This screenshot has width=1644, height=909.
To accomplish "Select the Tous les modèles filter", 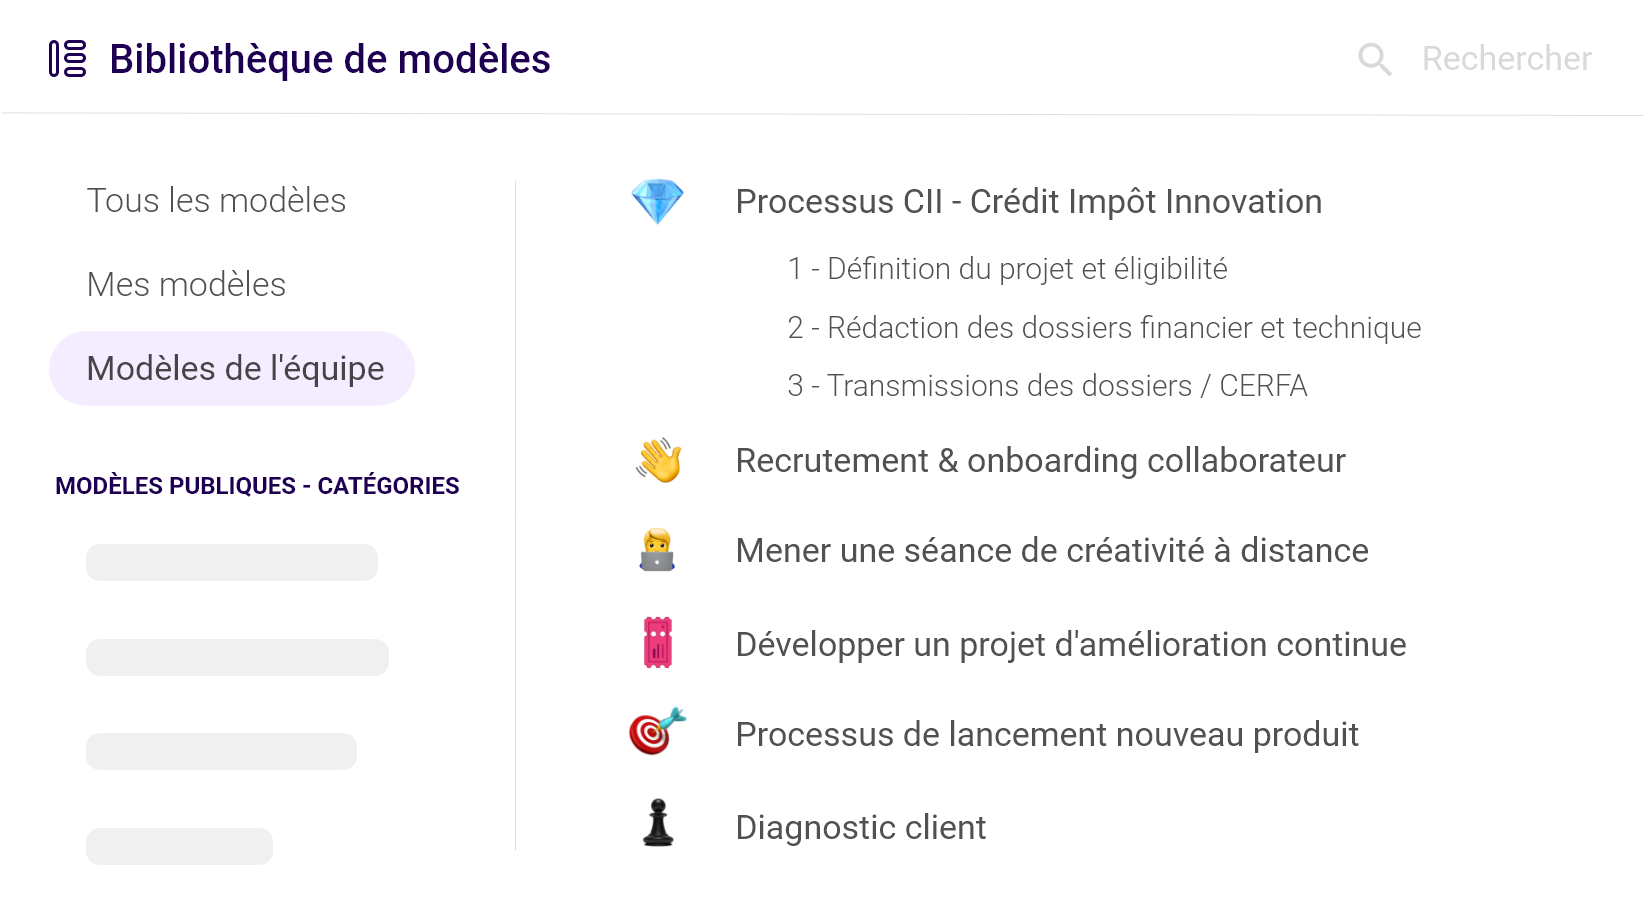I will pos(217,200).
